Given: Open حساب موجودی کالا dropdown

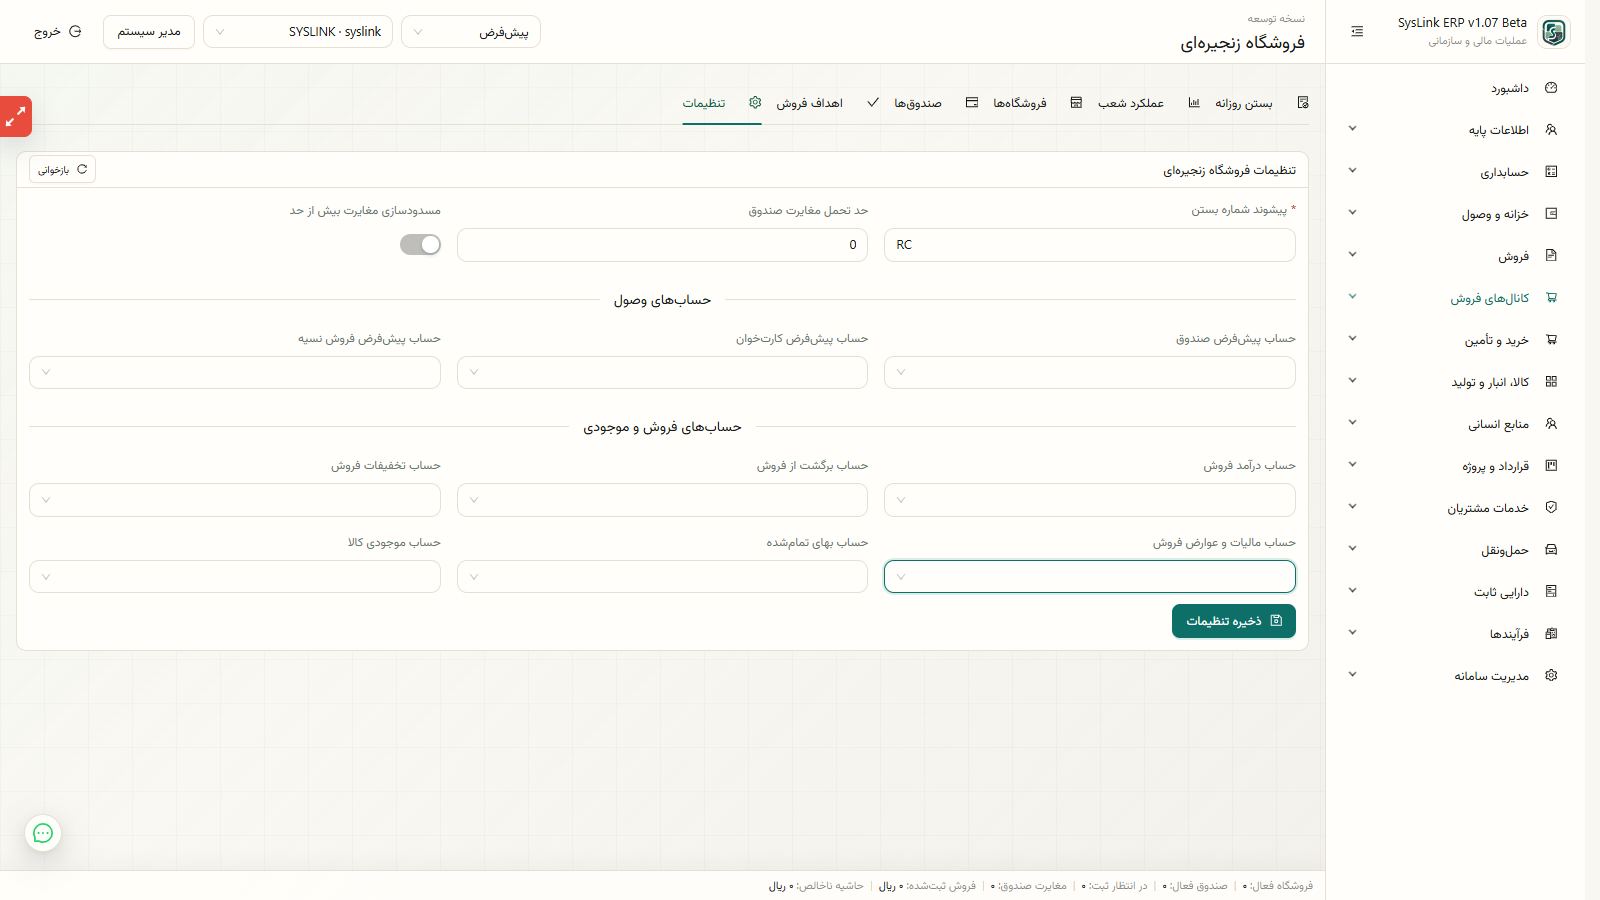Looking at the screenshot, I should pyautogui.click(x=235, y=577).
